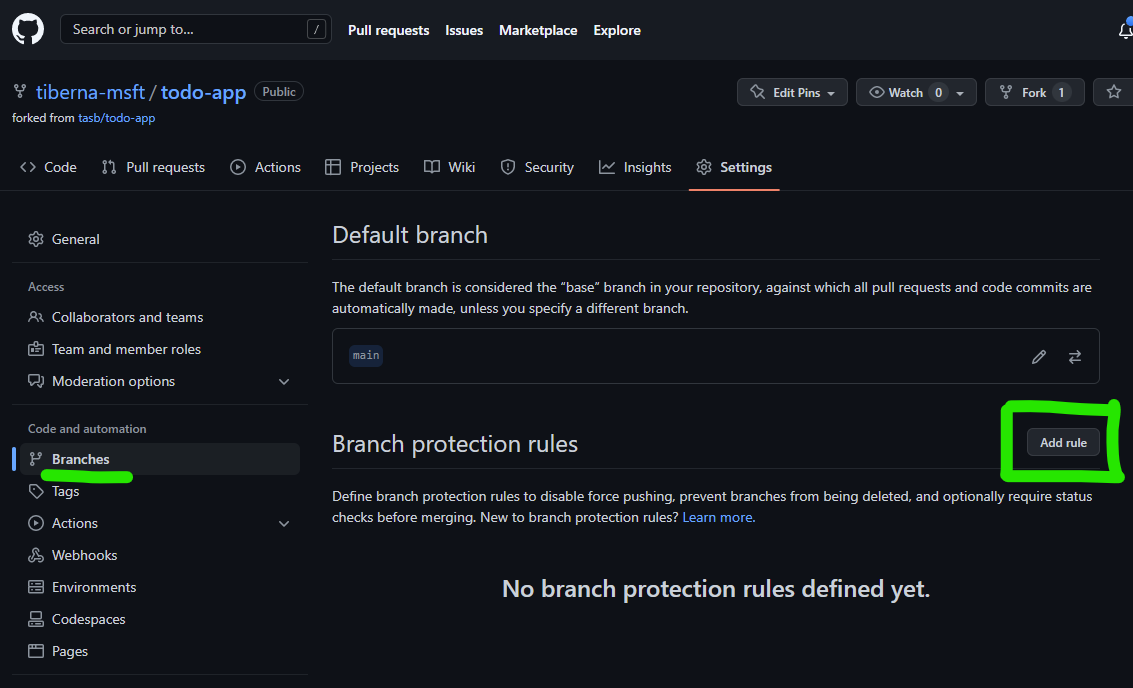Open the notifications bell icon
The width and height of the screenshot is (1133, 688).
(1125, 30)
